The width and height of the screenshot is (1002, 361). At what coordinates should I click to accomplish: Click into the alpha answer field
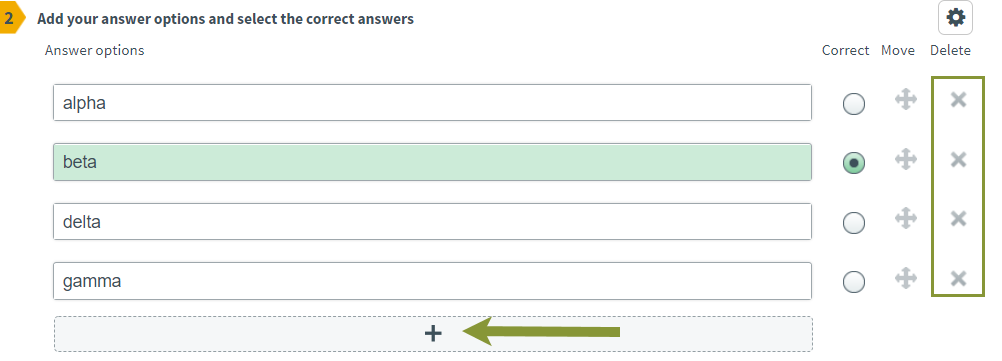432,102
